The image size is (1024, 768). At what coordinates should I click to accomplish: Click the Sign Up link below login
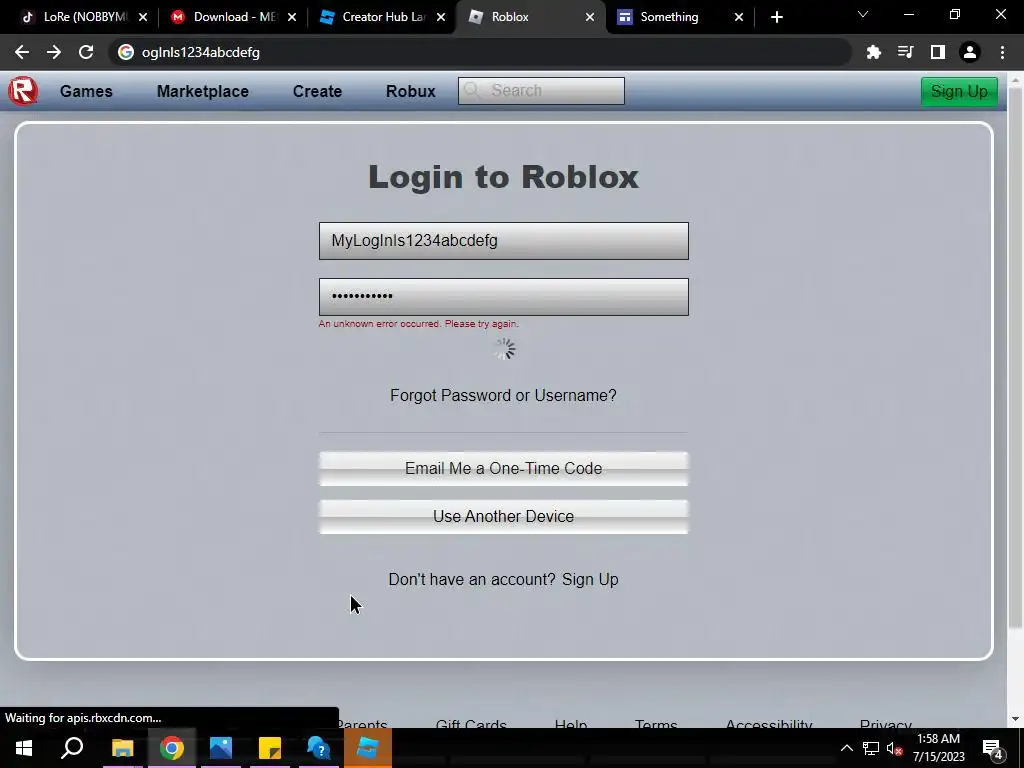tap(590, 580)
